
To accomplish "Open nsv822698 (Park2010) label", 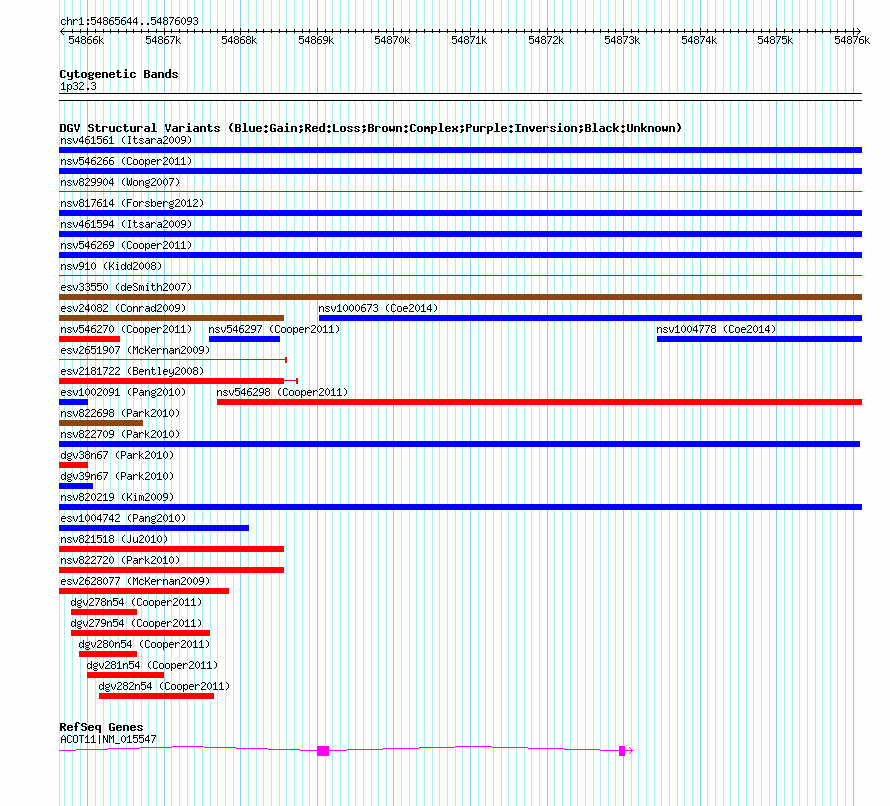I will (120, 413).
